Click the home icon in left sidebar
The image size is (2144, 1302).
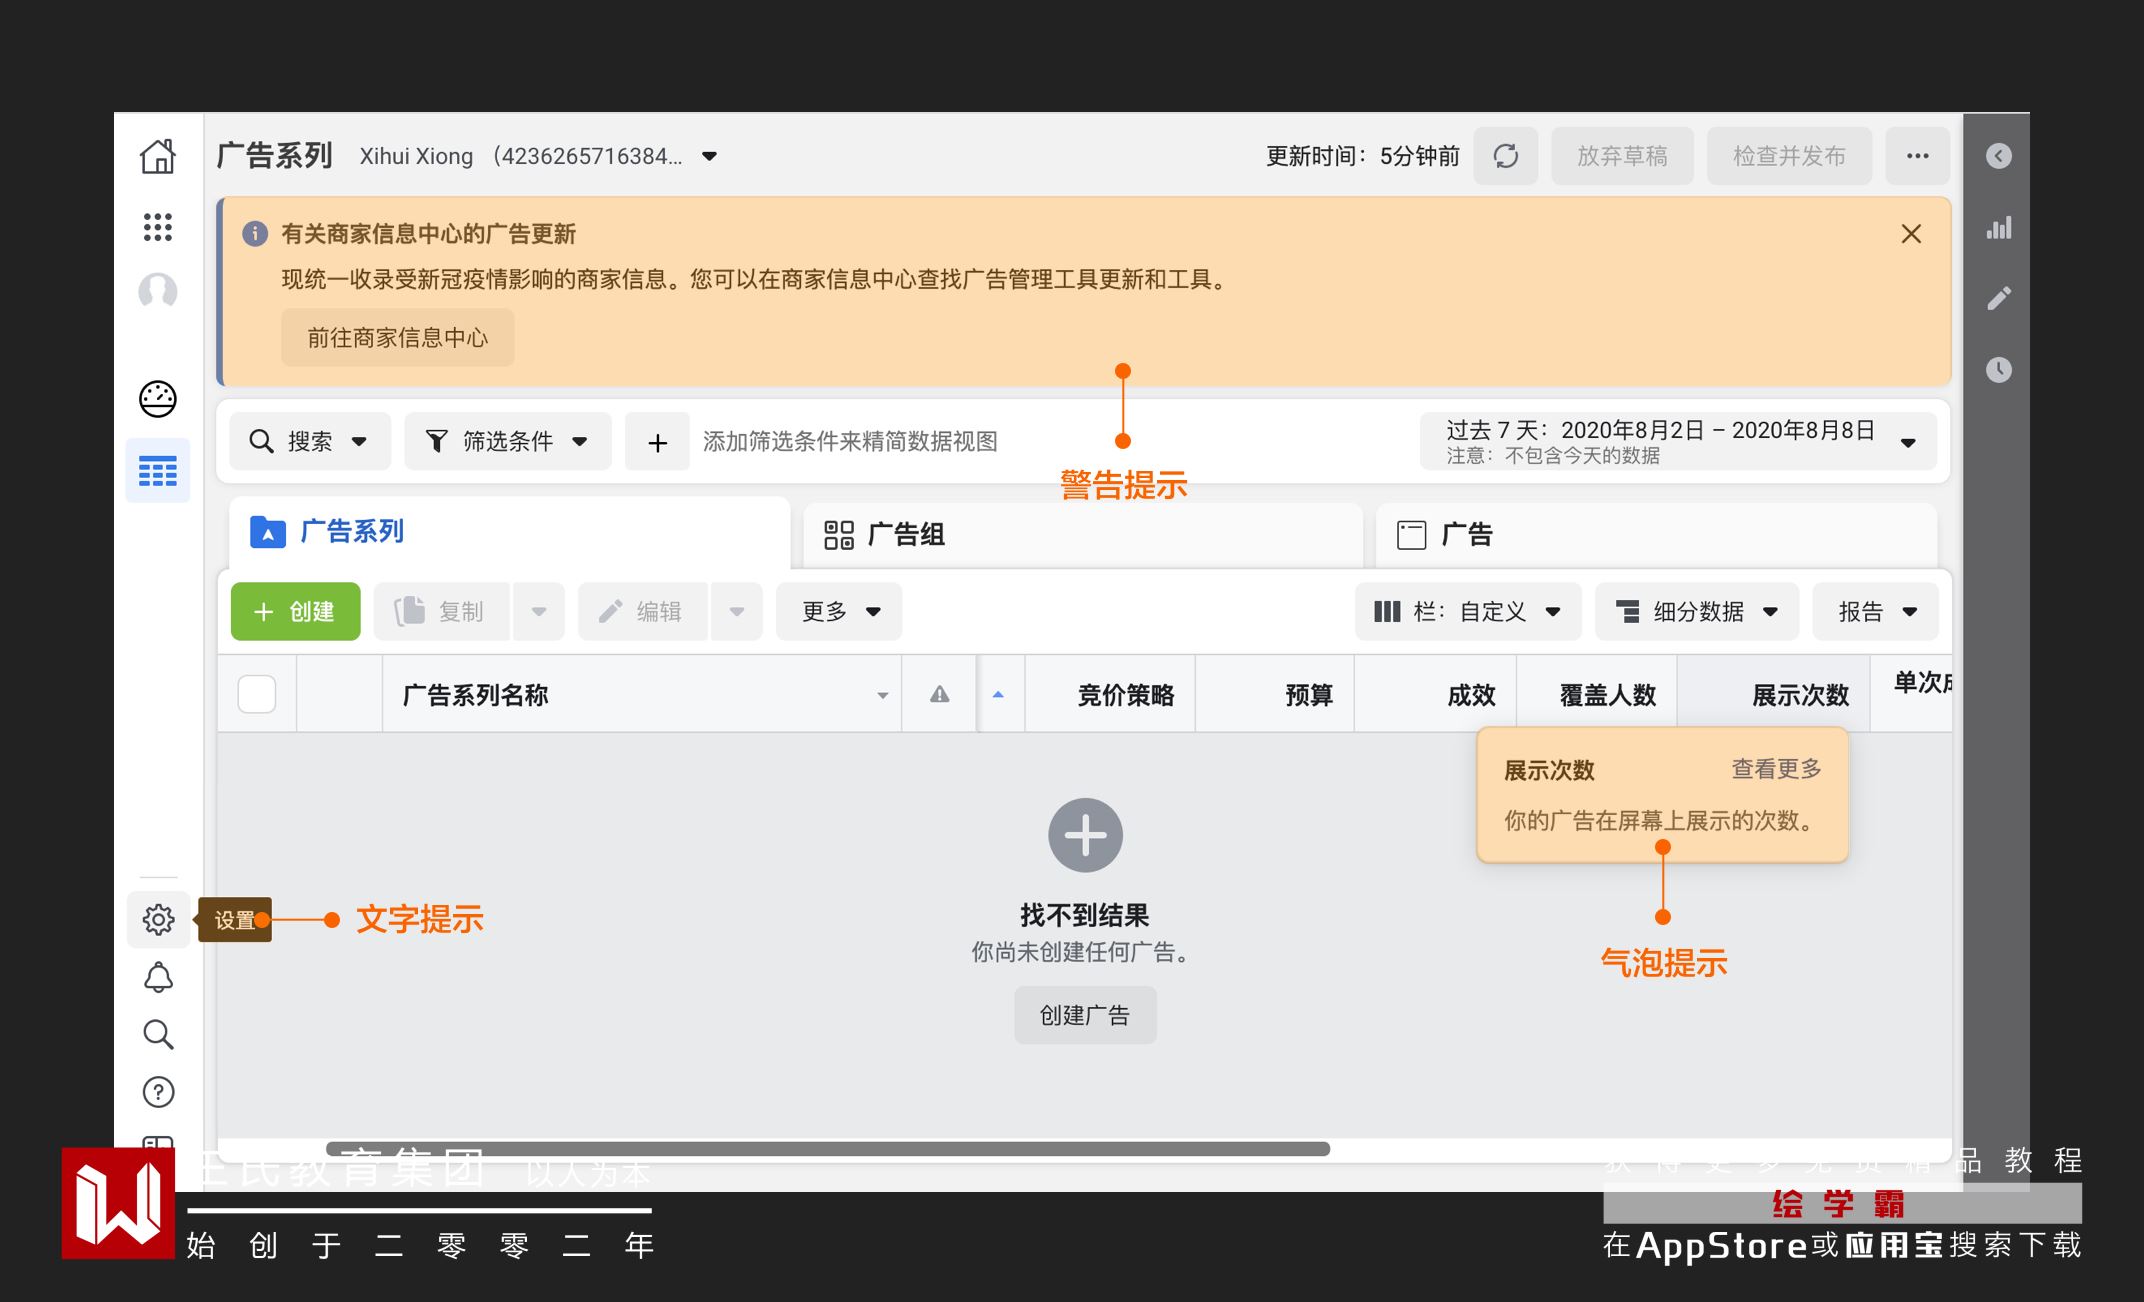click(158, 157)
